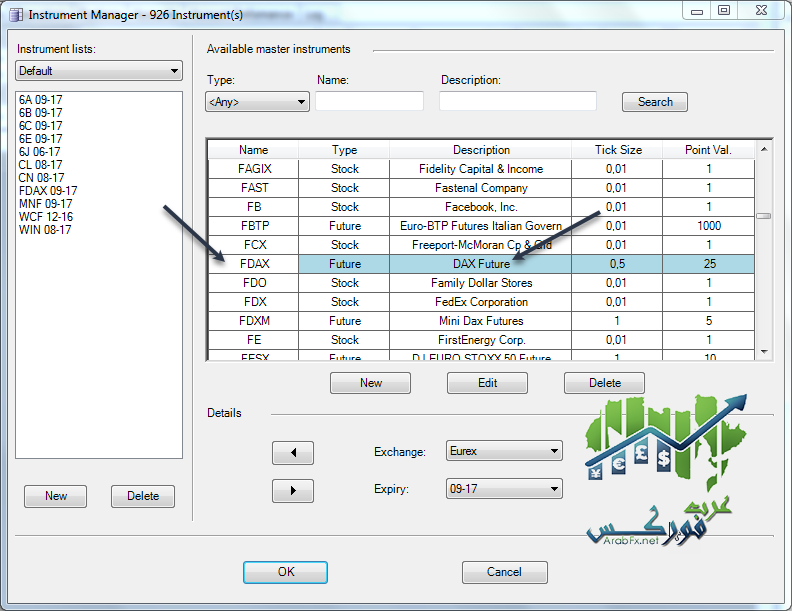Click the FedEx Corporation description cell
The height and width of the screenshot is (611, 792).
pos(481,302)
